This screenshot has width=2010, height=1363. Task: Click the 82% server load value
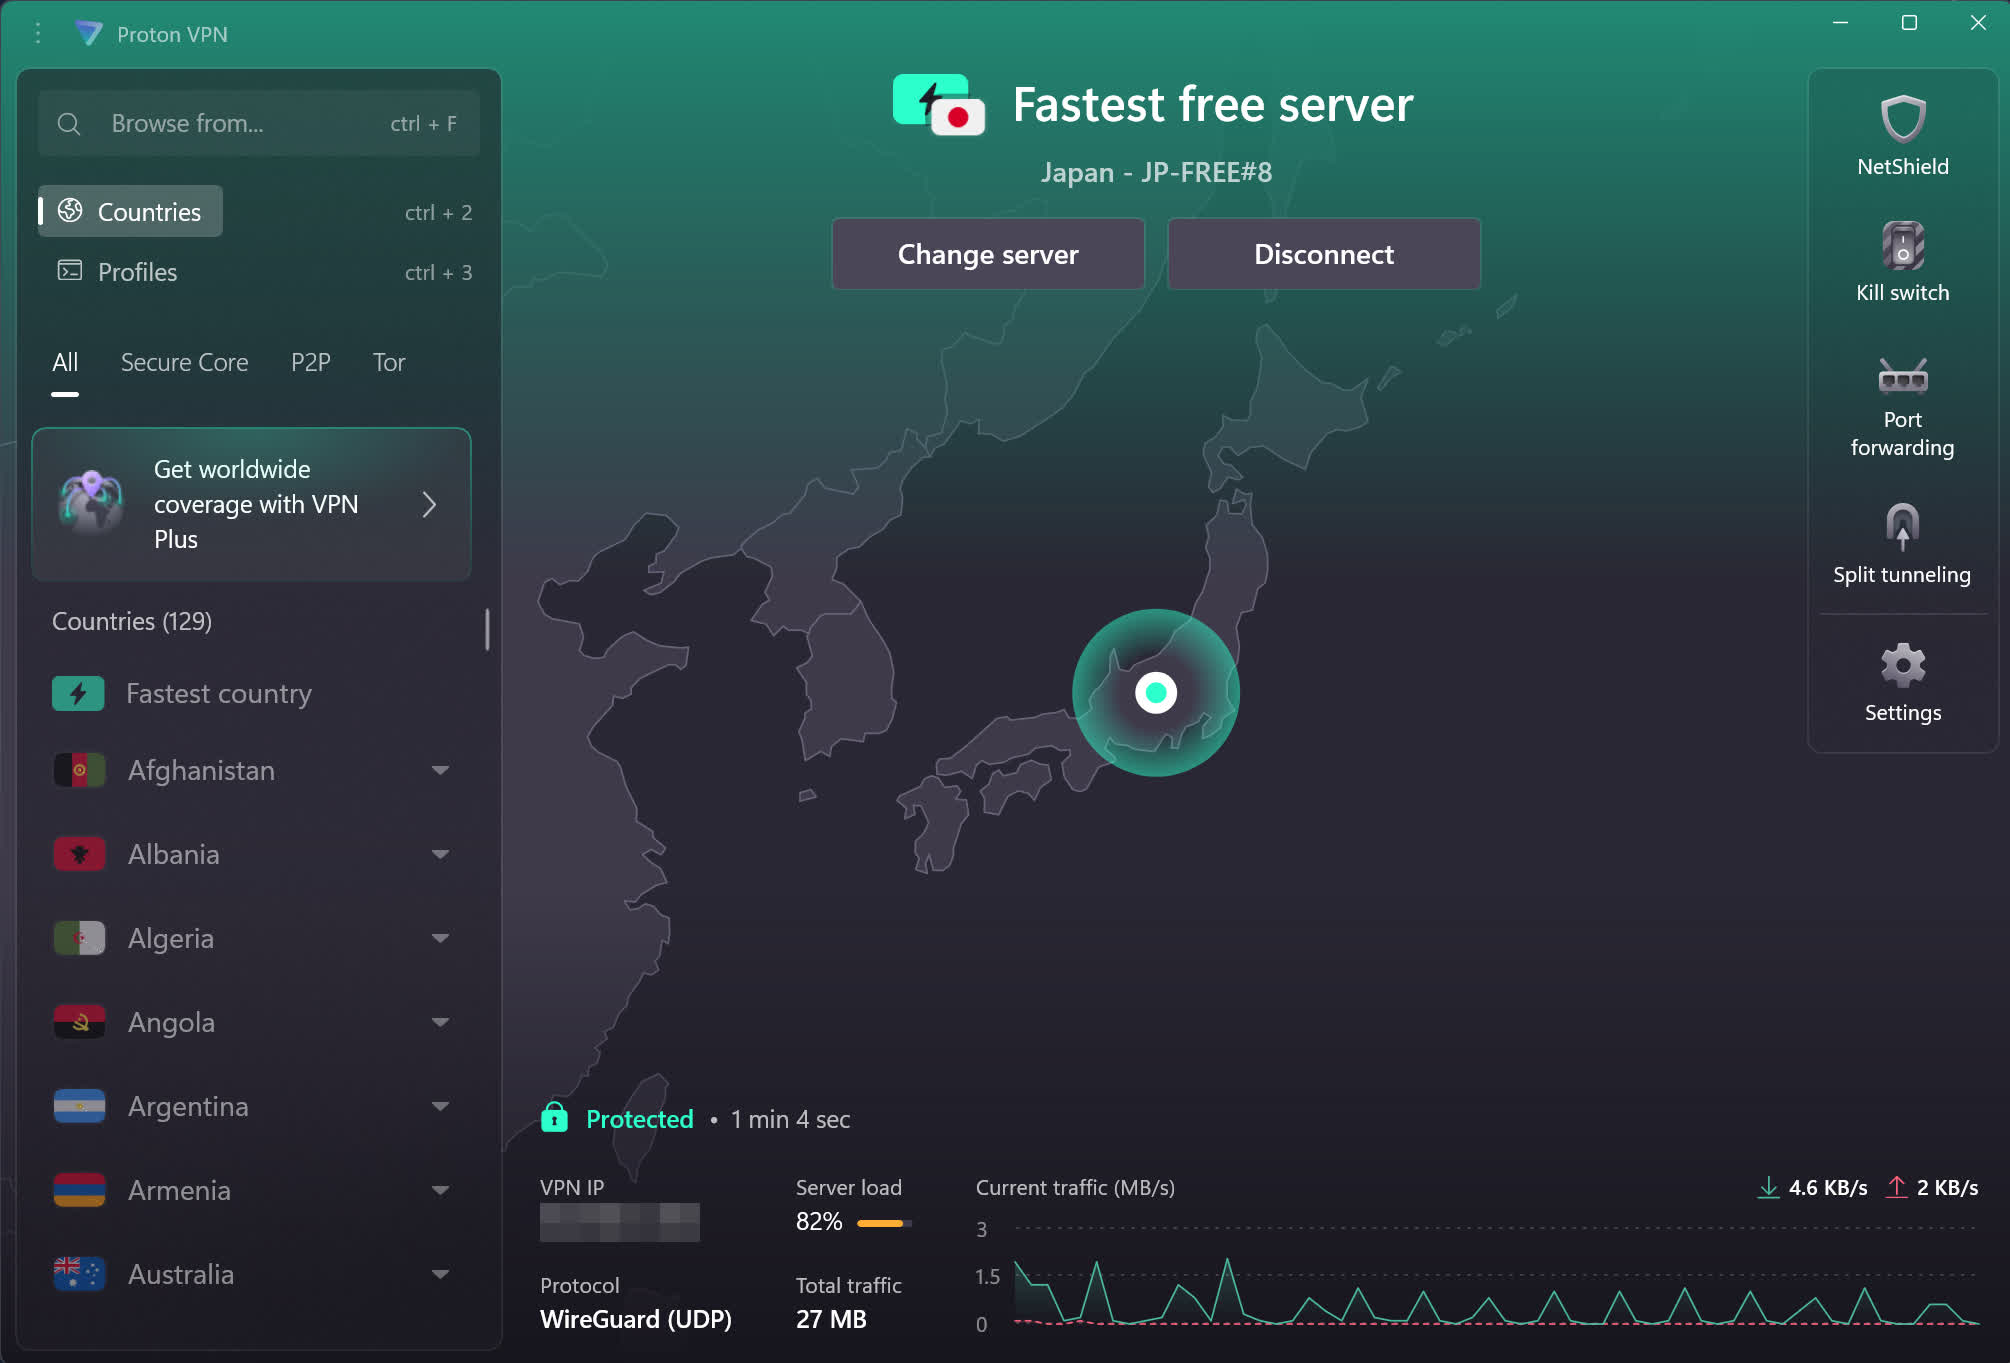pos(819,1221)
